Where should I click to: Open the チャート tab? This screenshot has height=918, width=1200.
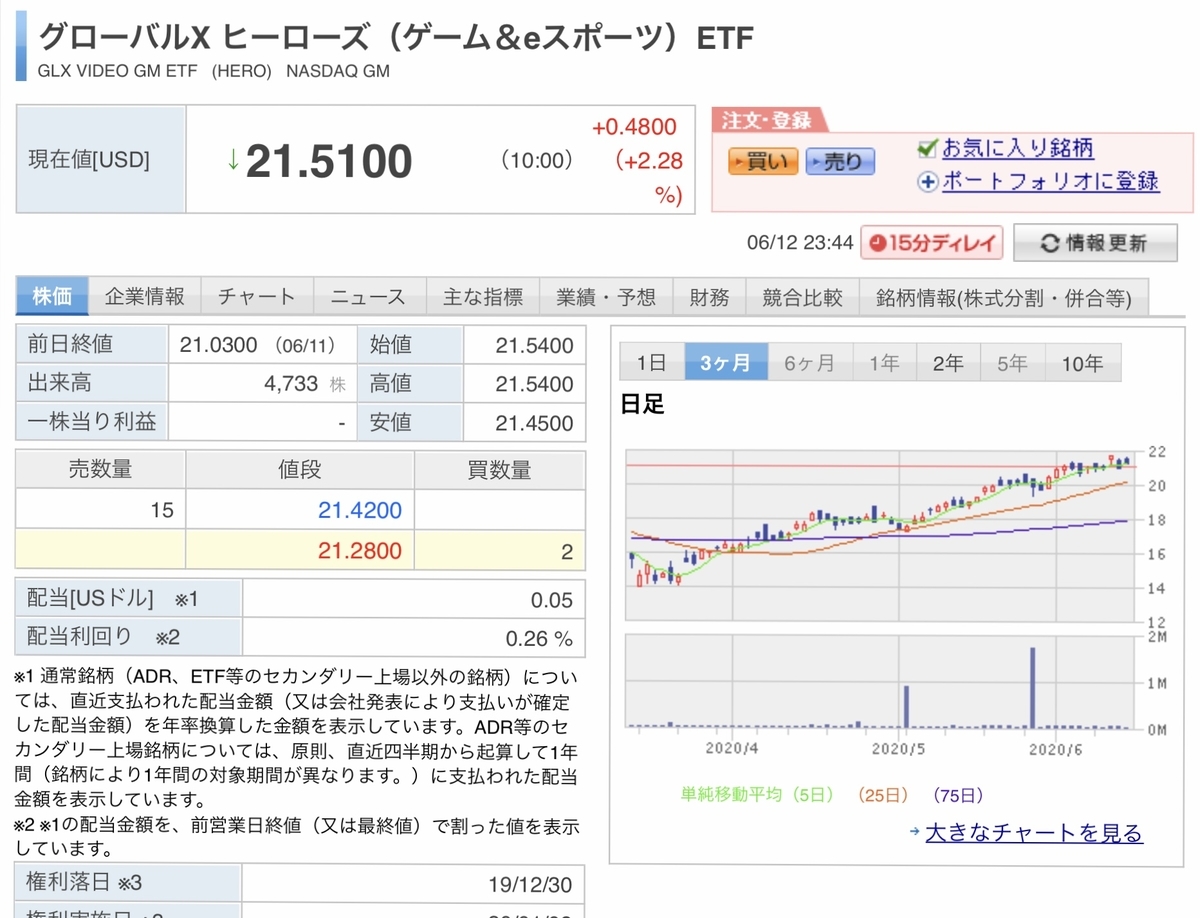point(257,297)
